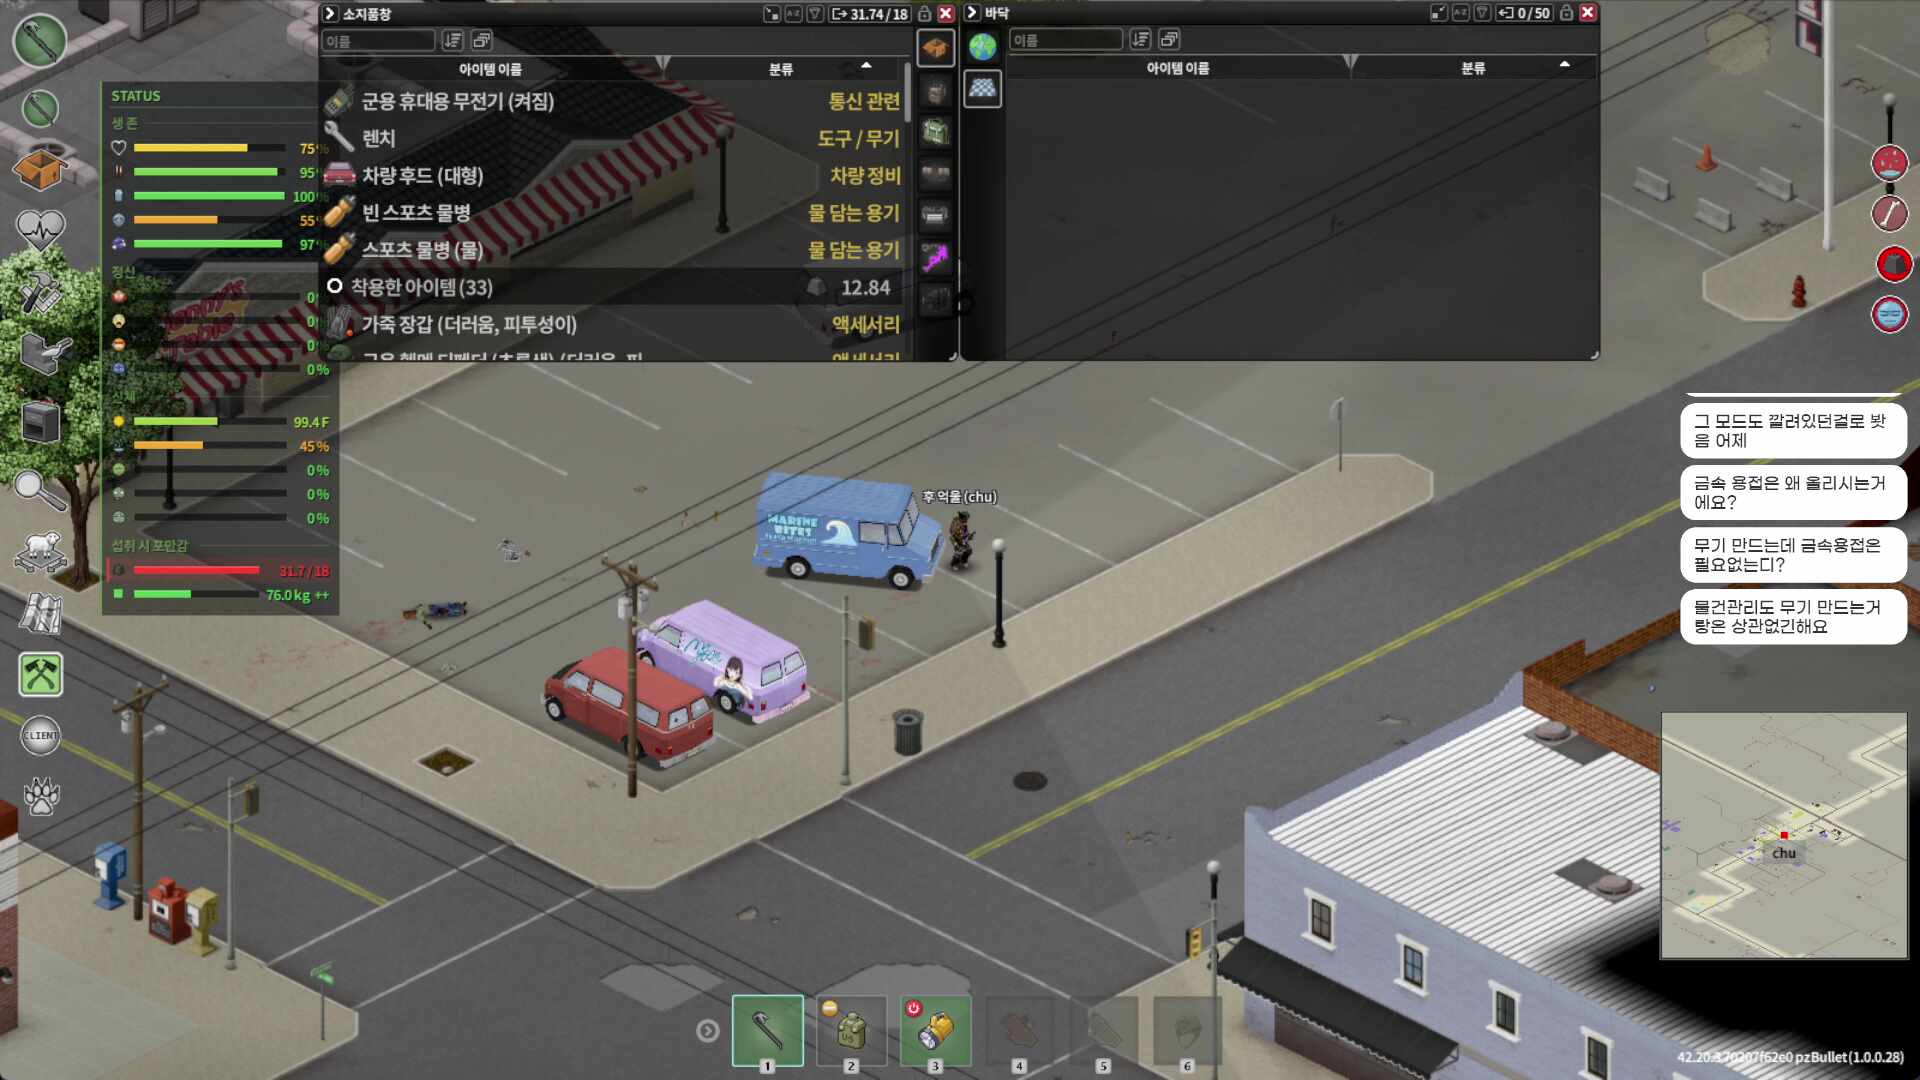
Task: Open the health heart panel
Action: (41, 230)
